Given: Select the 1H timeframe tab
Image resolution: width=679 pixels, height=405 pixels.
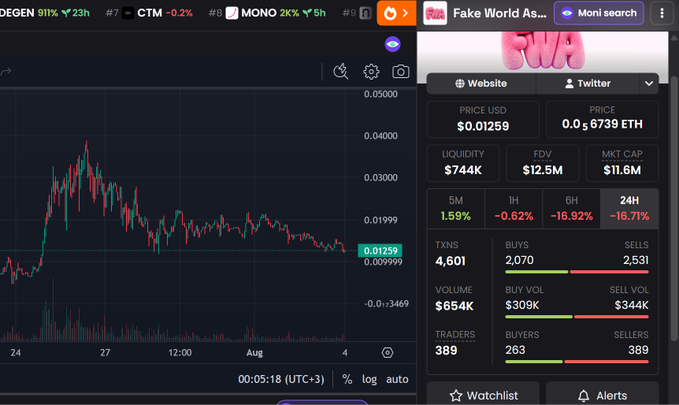Looking at the screenshot, I should point(514,208).
